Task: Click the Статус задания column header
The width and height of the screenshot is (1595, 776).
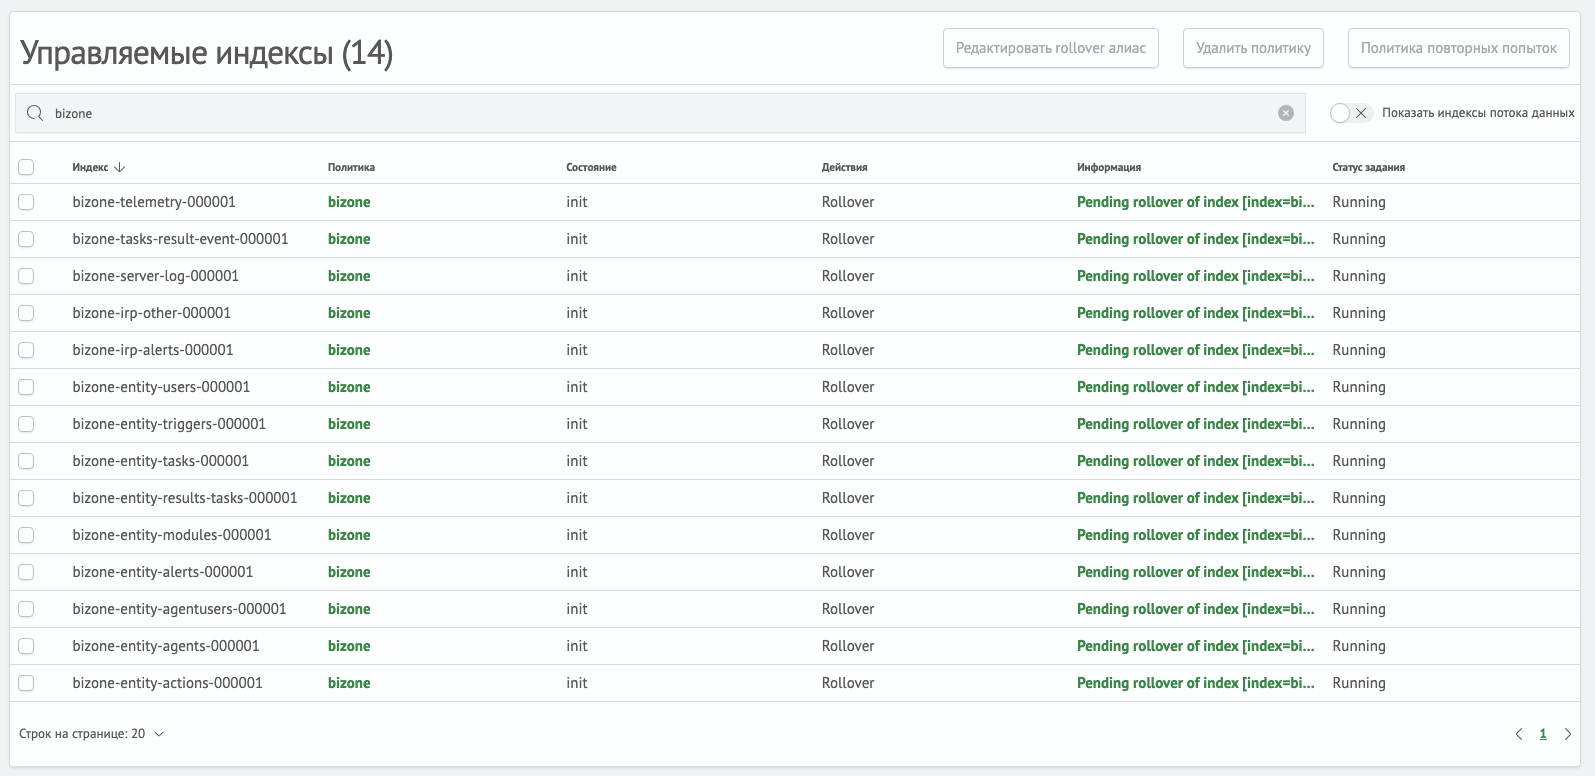Action: tap(1369, 167)
